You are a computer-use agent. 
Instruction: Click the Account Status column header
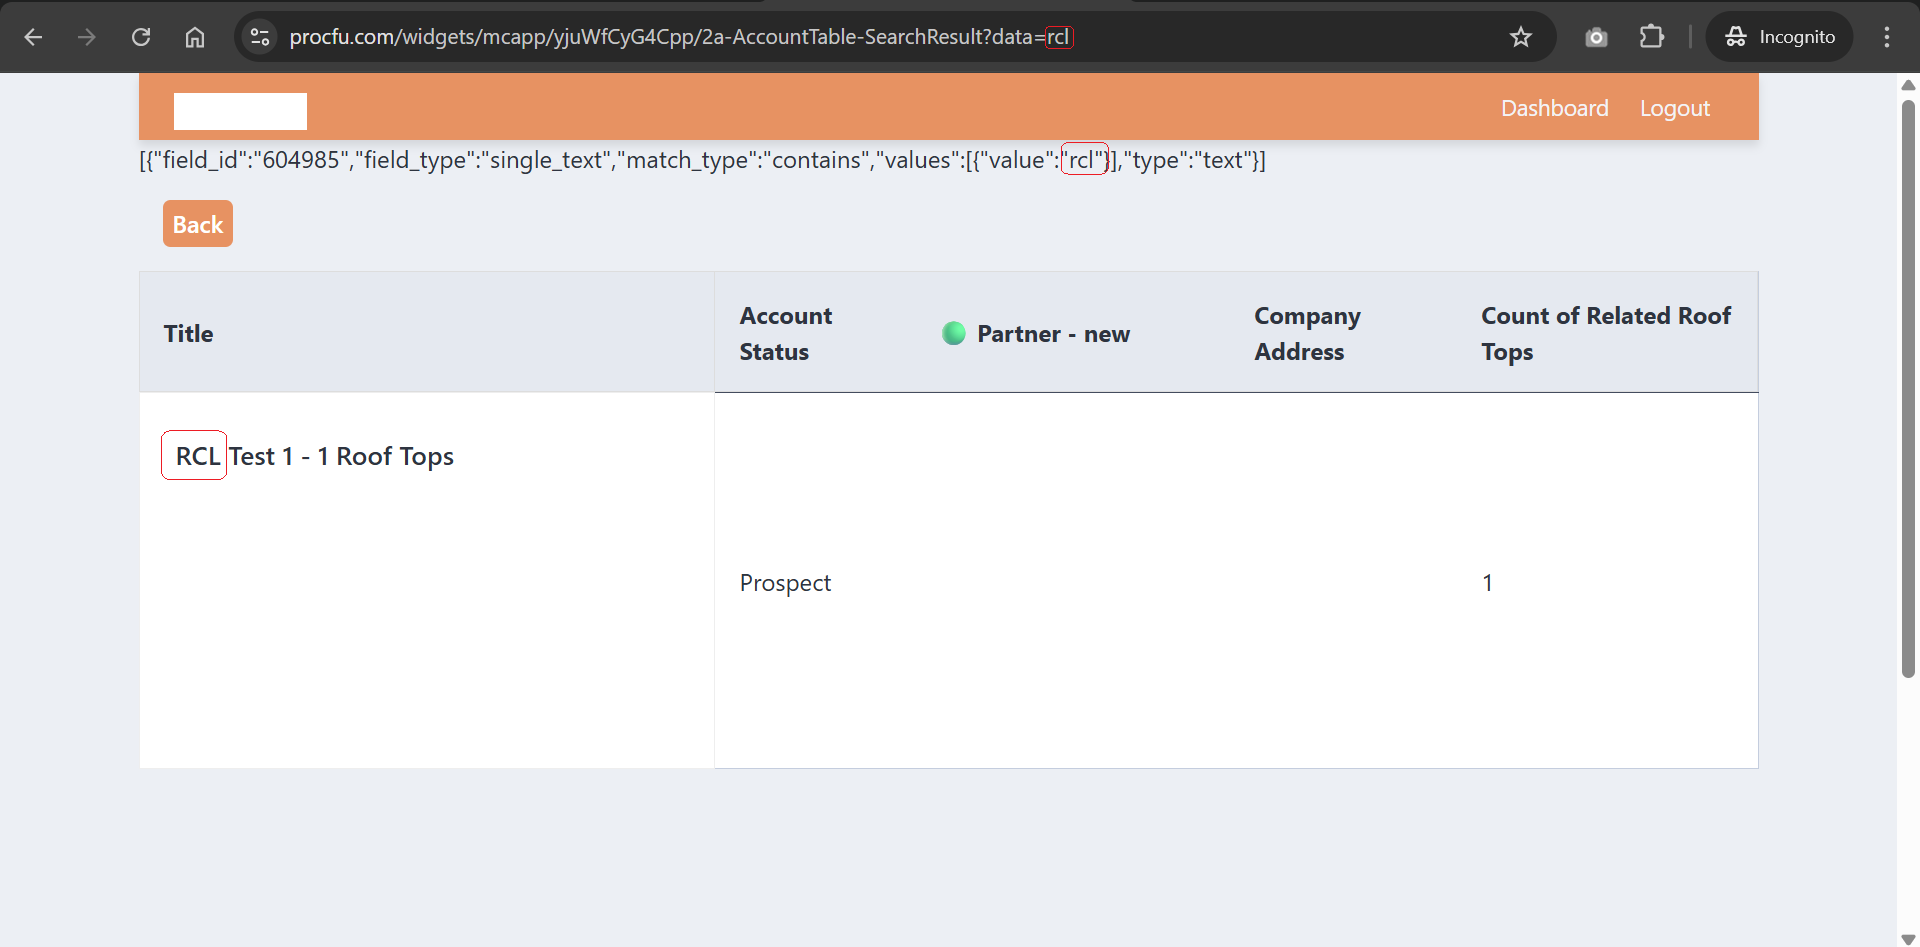pyautogui.click(x=785, y=333)
